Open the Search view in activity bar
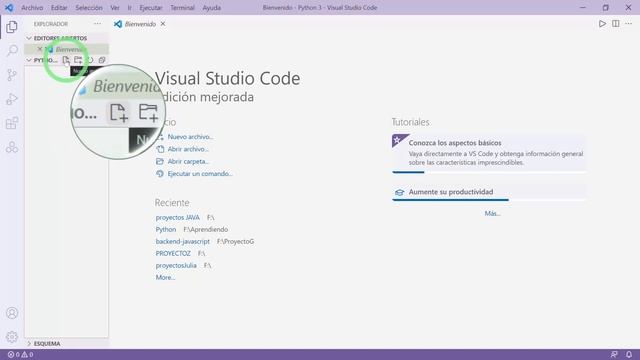Viewport: 640px width, 360px height. (12, 51)
